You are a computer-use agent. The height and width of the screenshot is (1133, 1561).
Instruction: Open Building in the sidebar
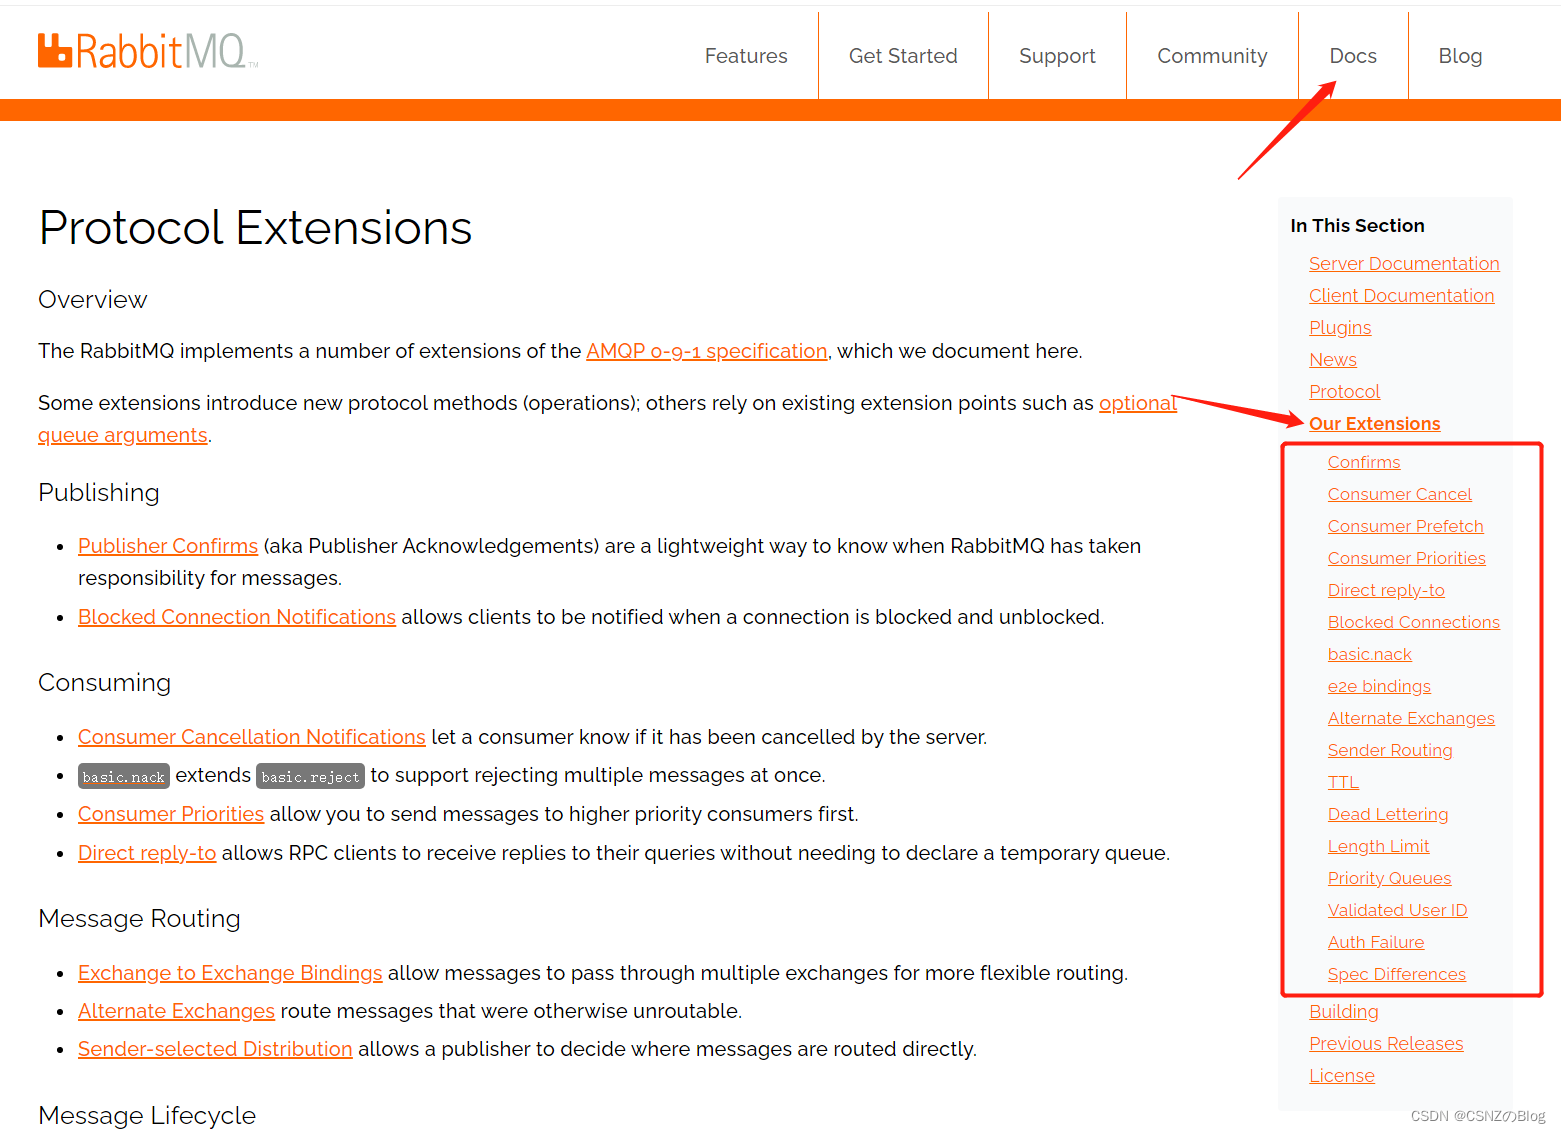(x=1344, y=1012)
